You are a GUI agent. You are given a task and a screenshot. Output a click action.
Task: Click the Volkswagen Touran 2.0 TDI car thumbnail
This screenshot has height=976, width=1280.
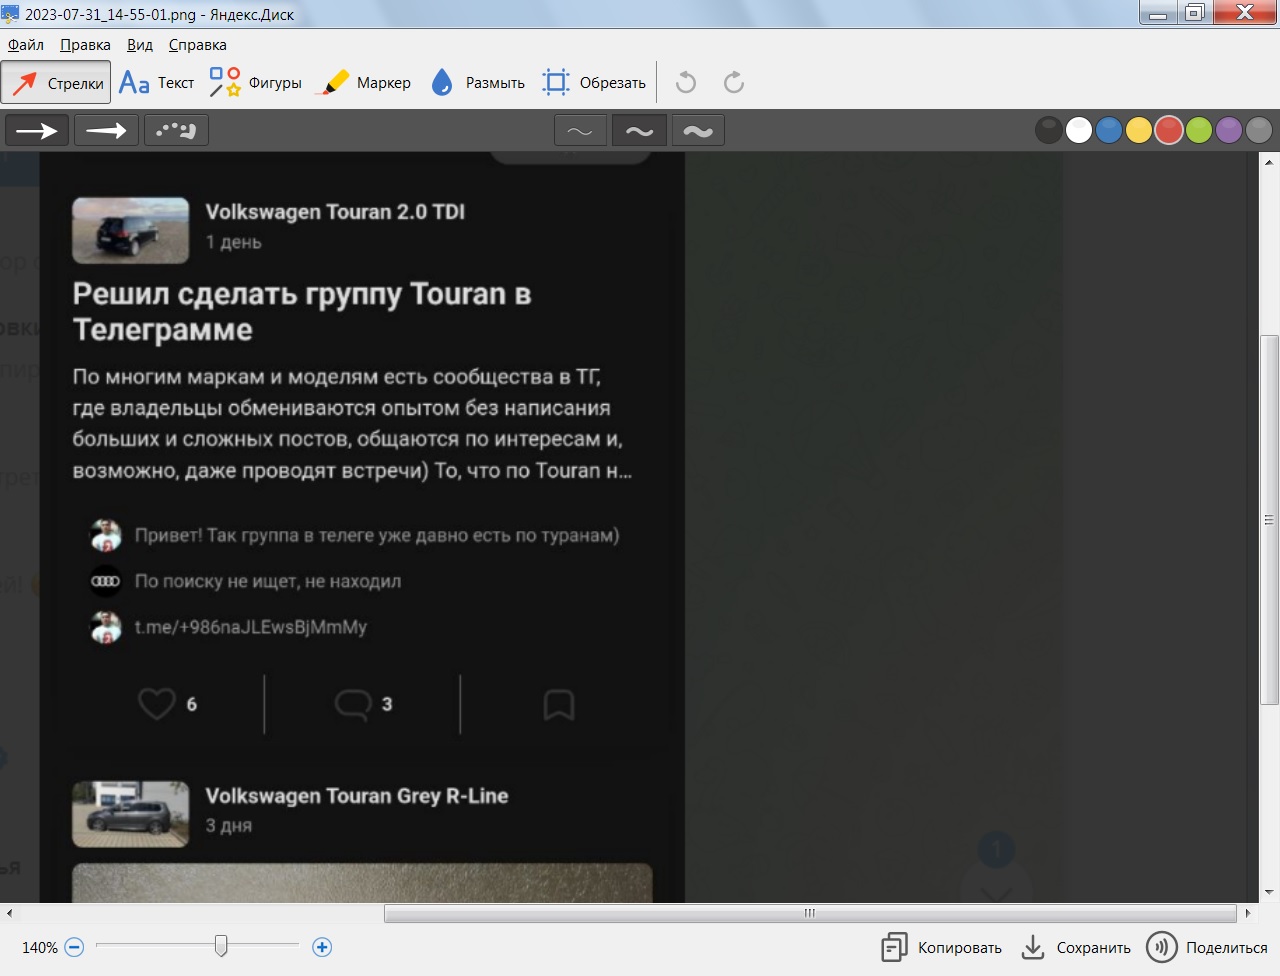[131, 230]
